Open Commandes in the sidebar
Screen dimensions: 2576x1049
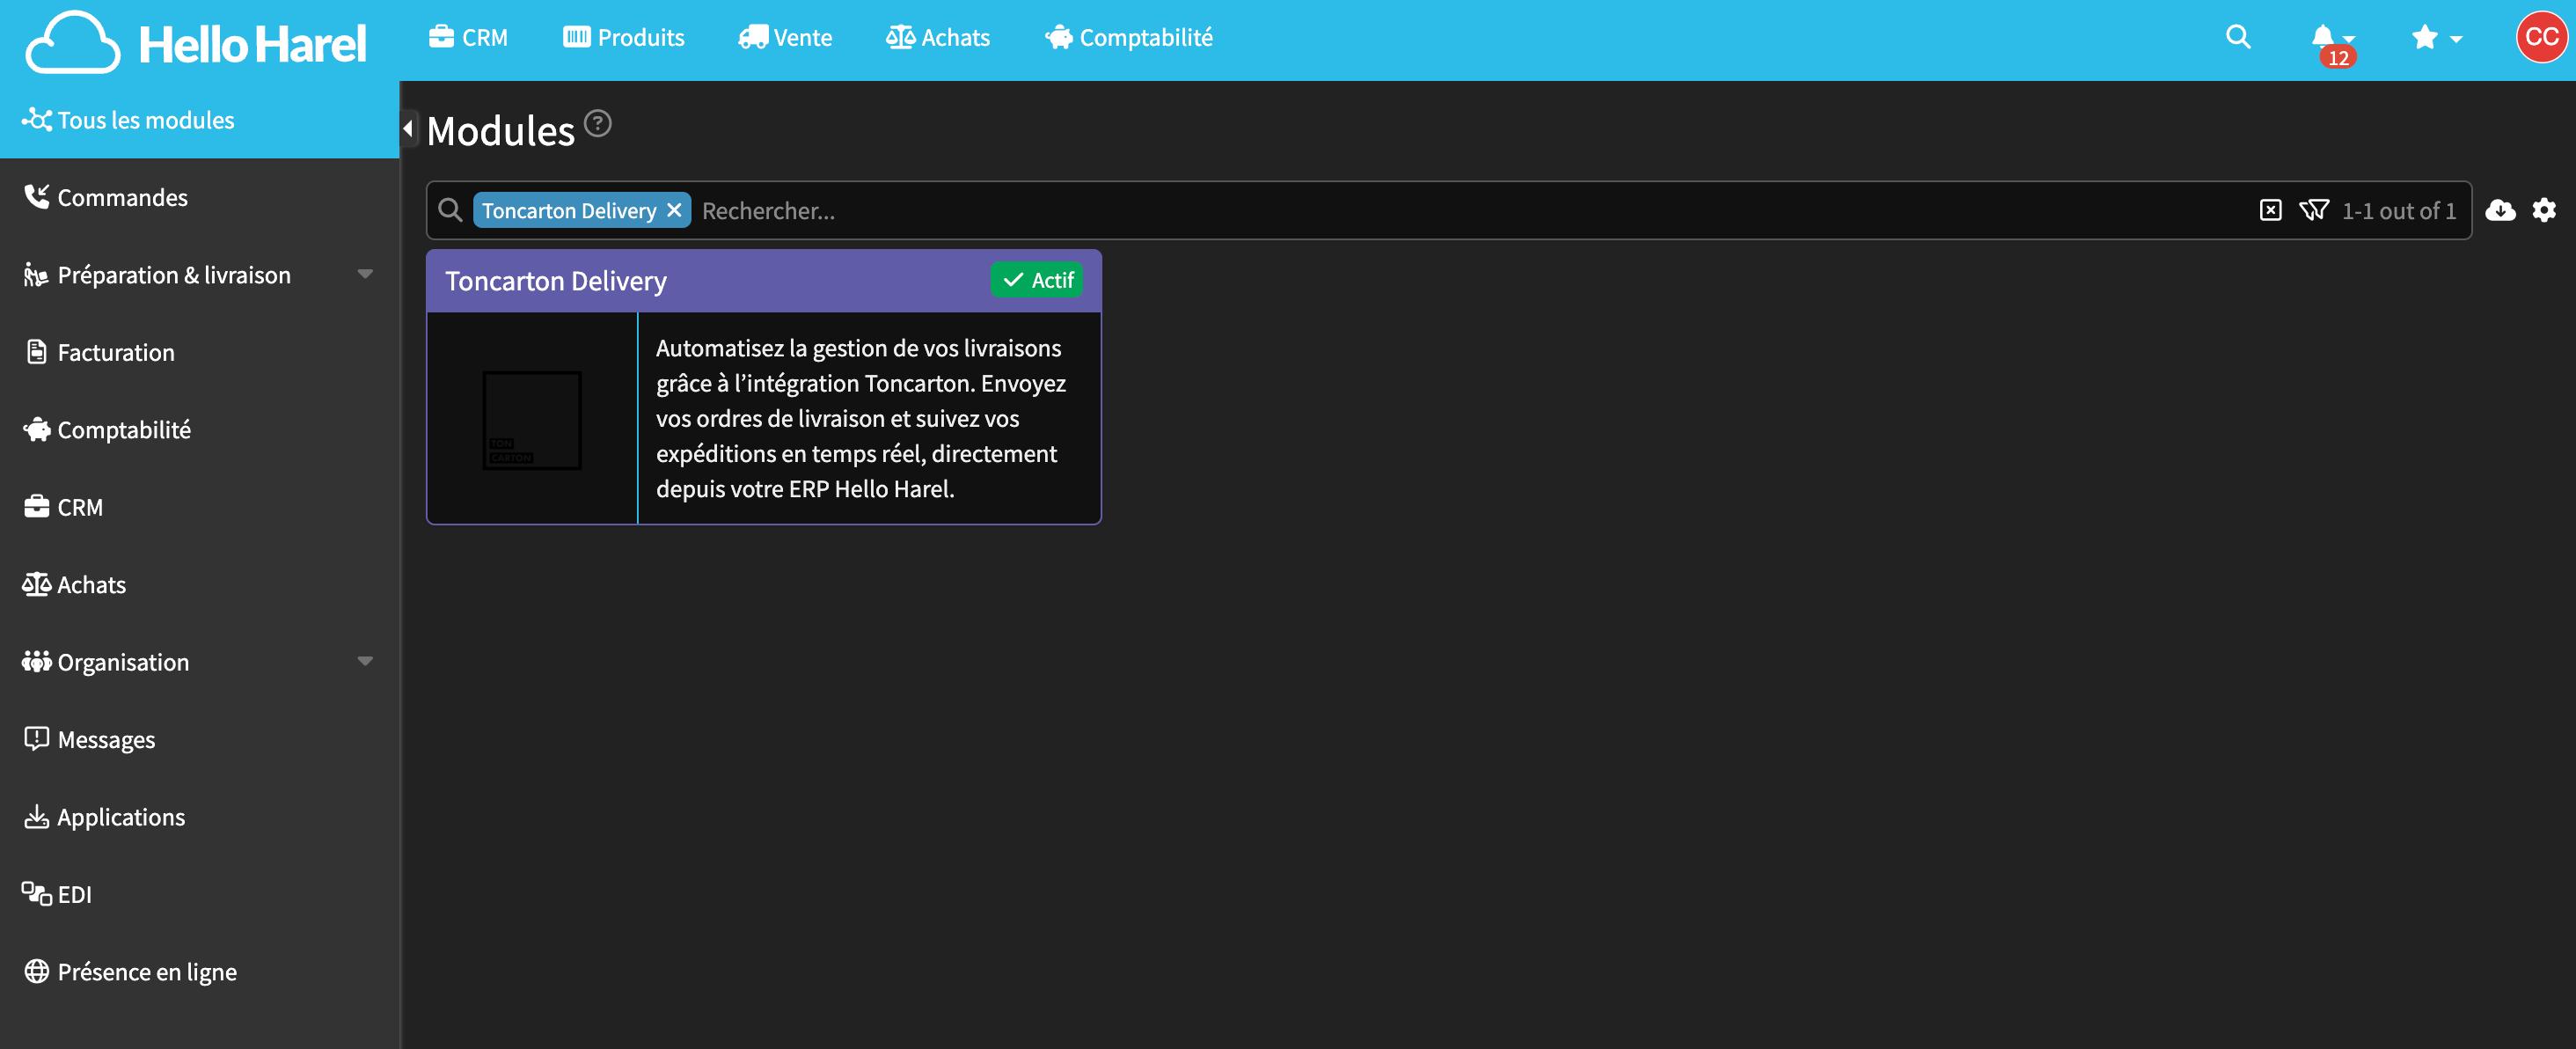[200, 197]
